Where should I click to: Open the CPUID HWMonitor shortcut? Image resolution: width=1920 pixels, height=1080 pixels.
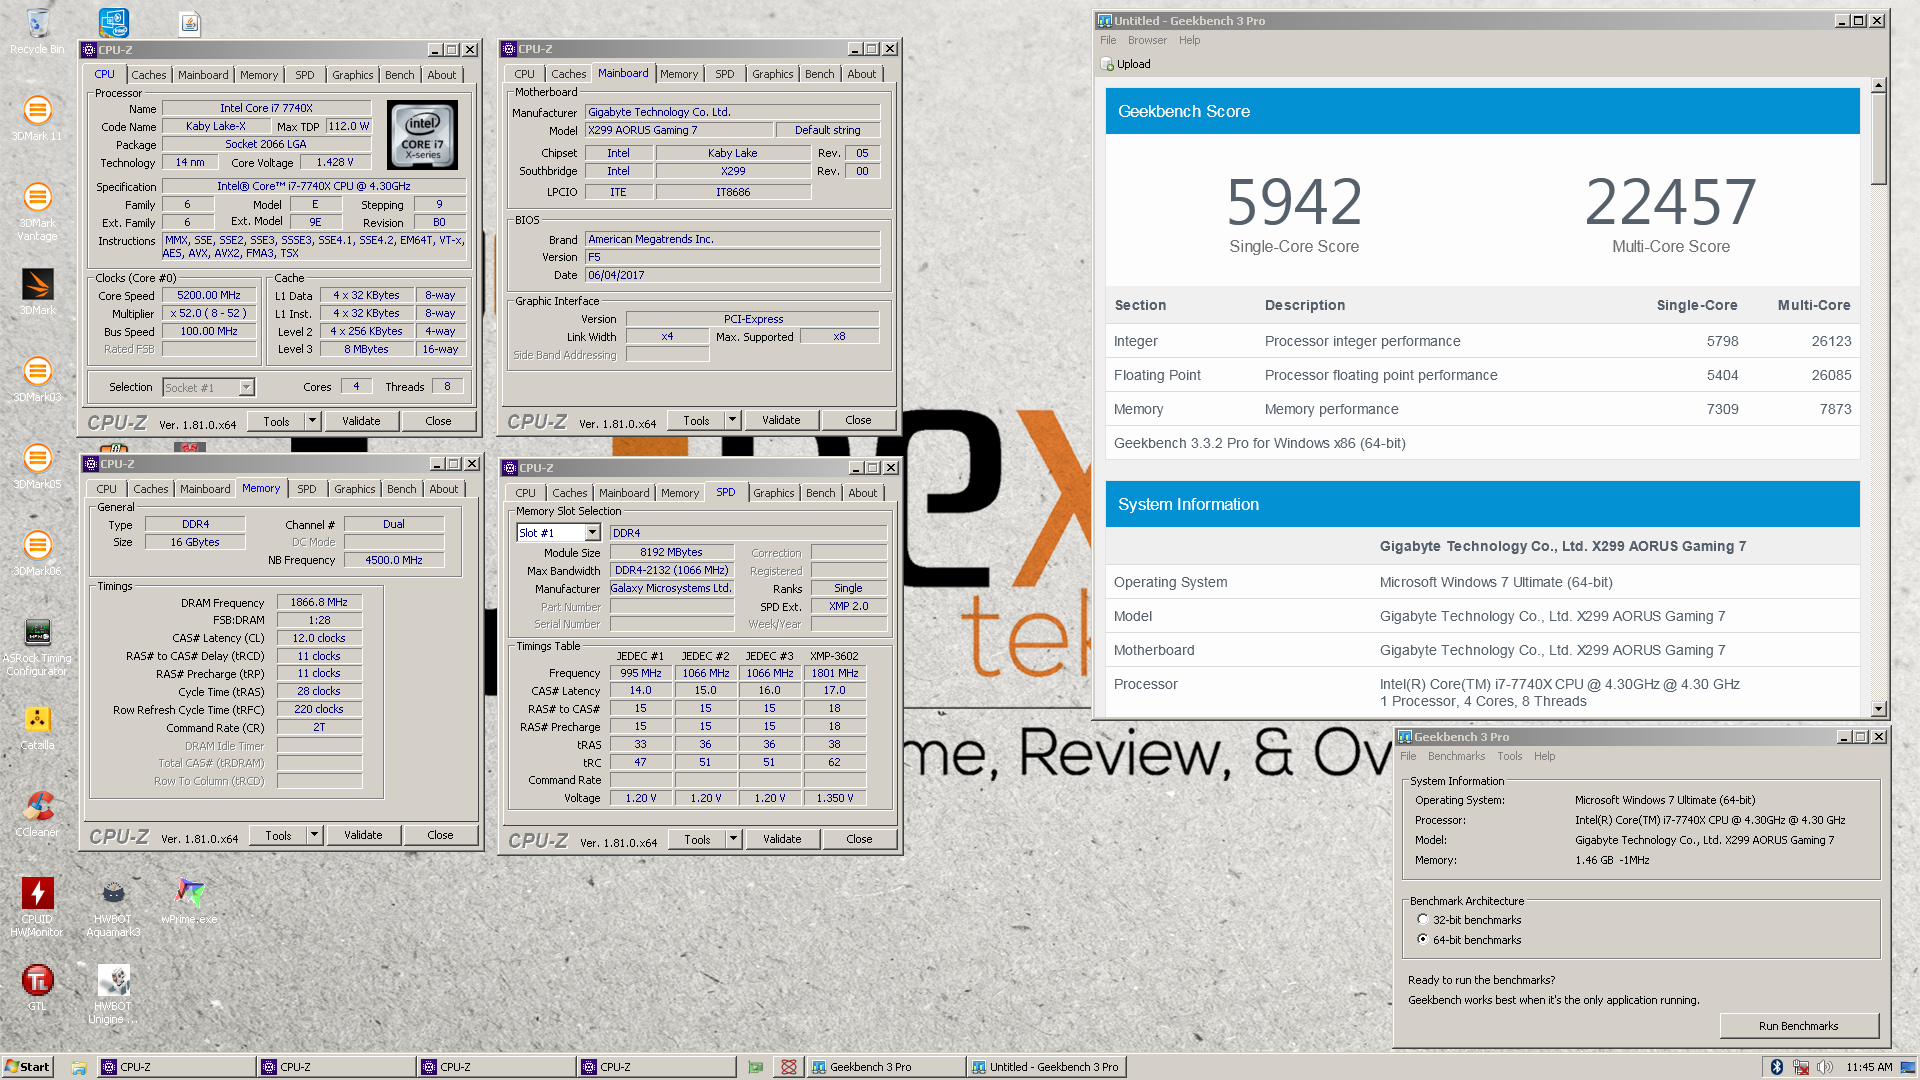[37, 907]
